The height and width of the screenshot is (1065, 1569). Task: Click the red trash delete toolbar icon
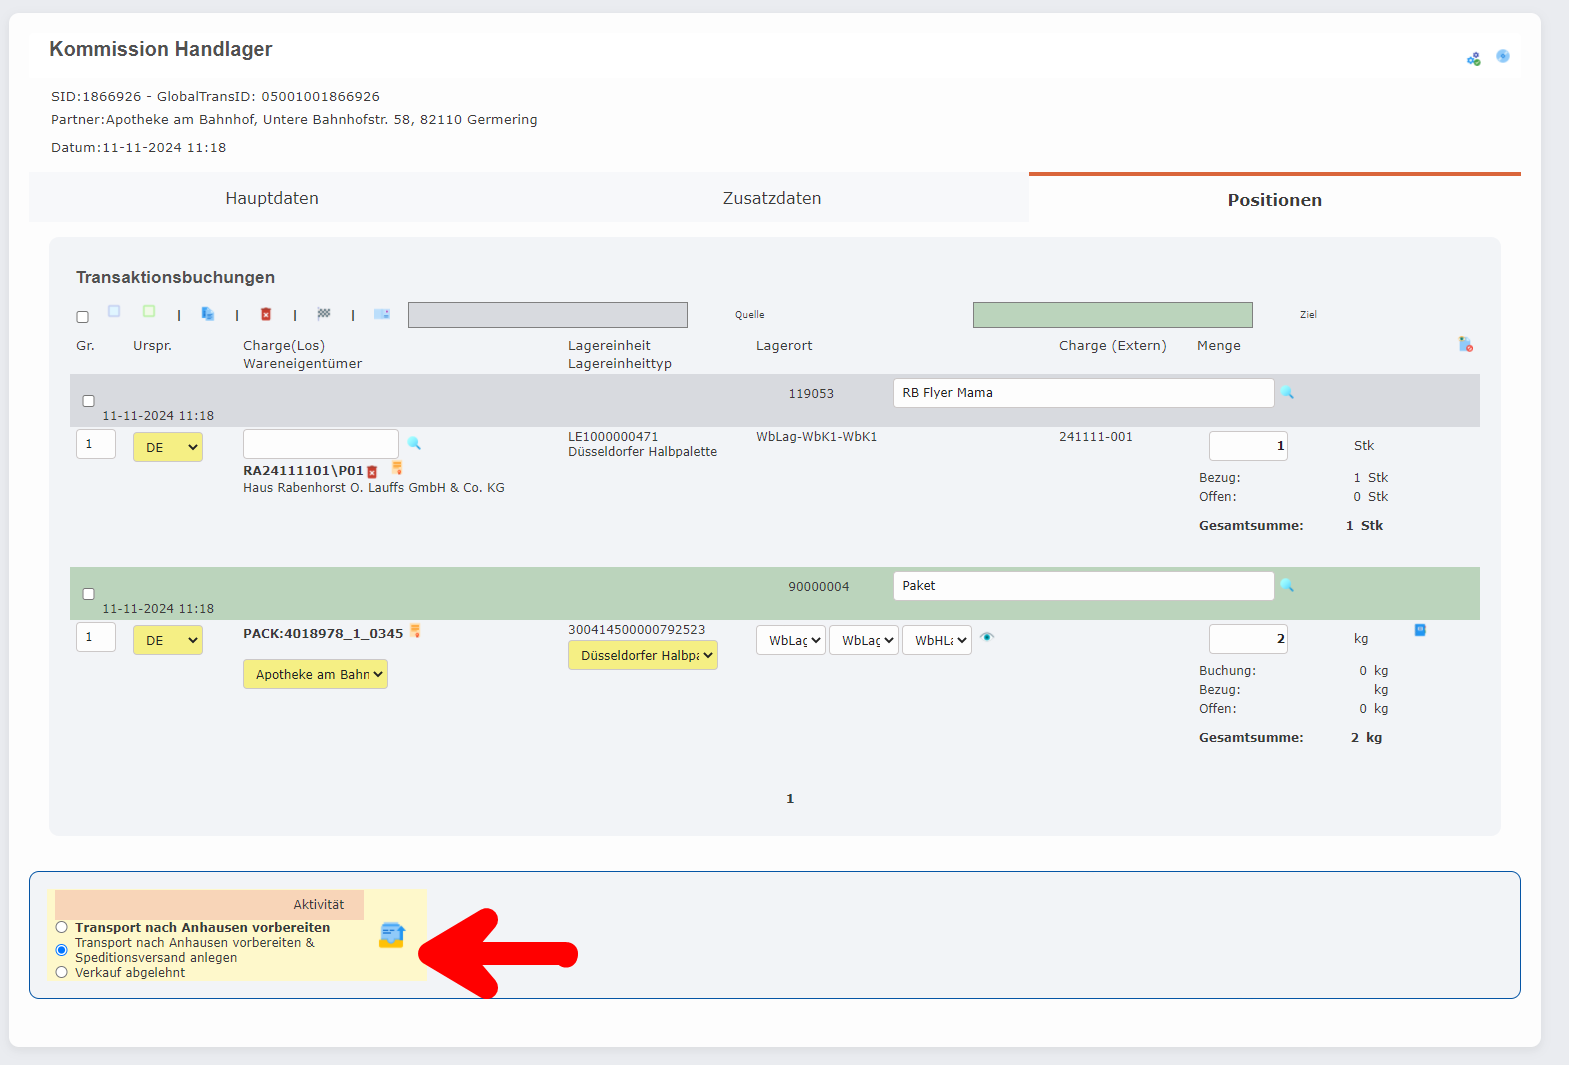266,314
